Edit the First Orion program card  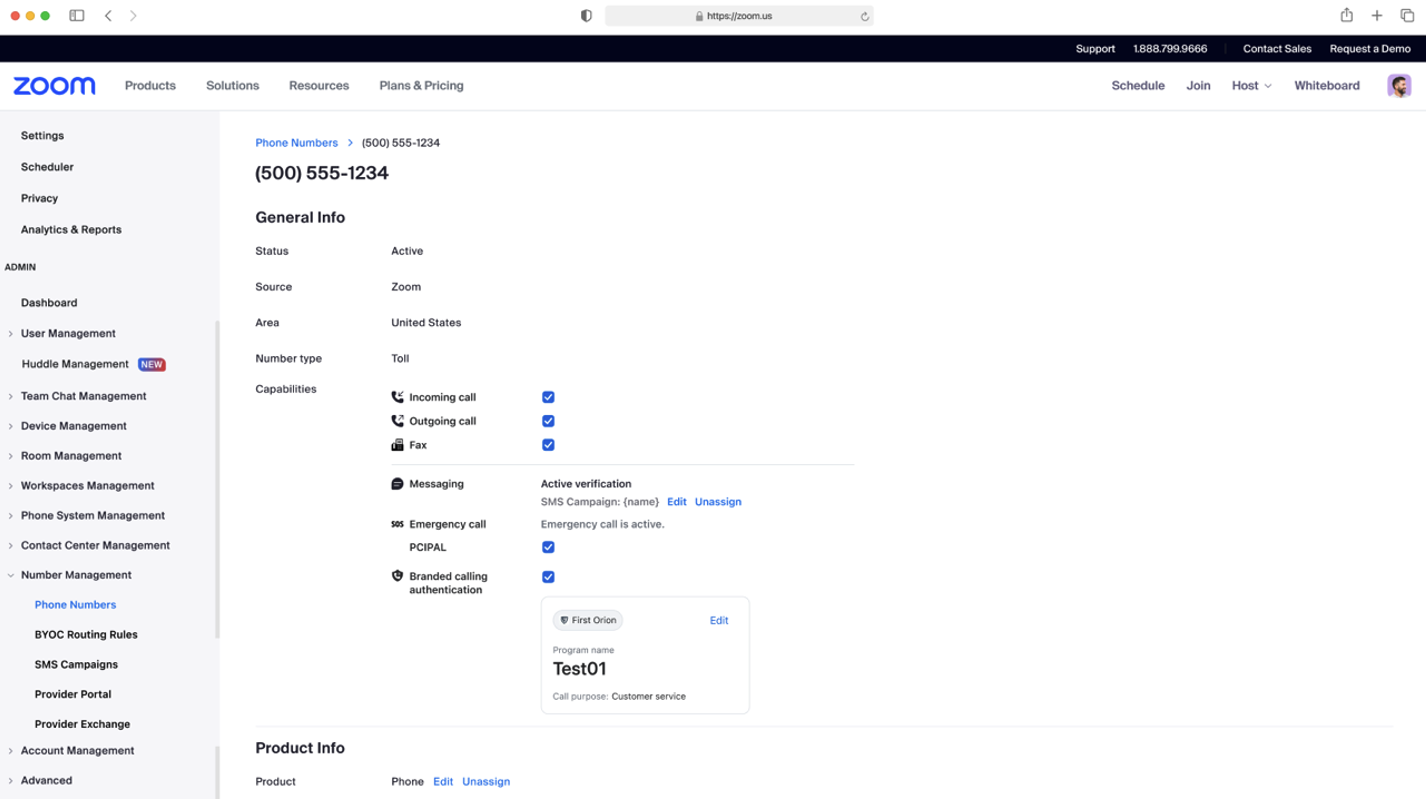click(x=719, y=621)
